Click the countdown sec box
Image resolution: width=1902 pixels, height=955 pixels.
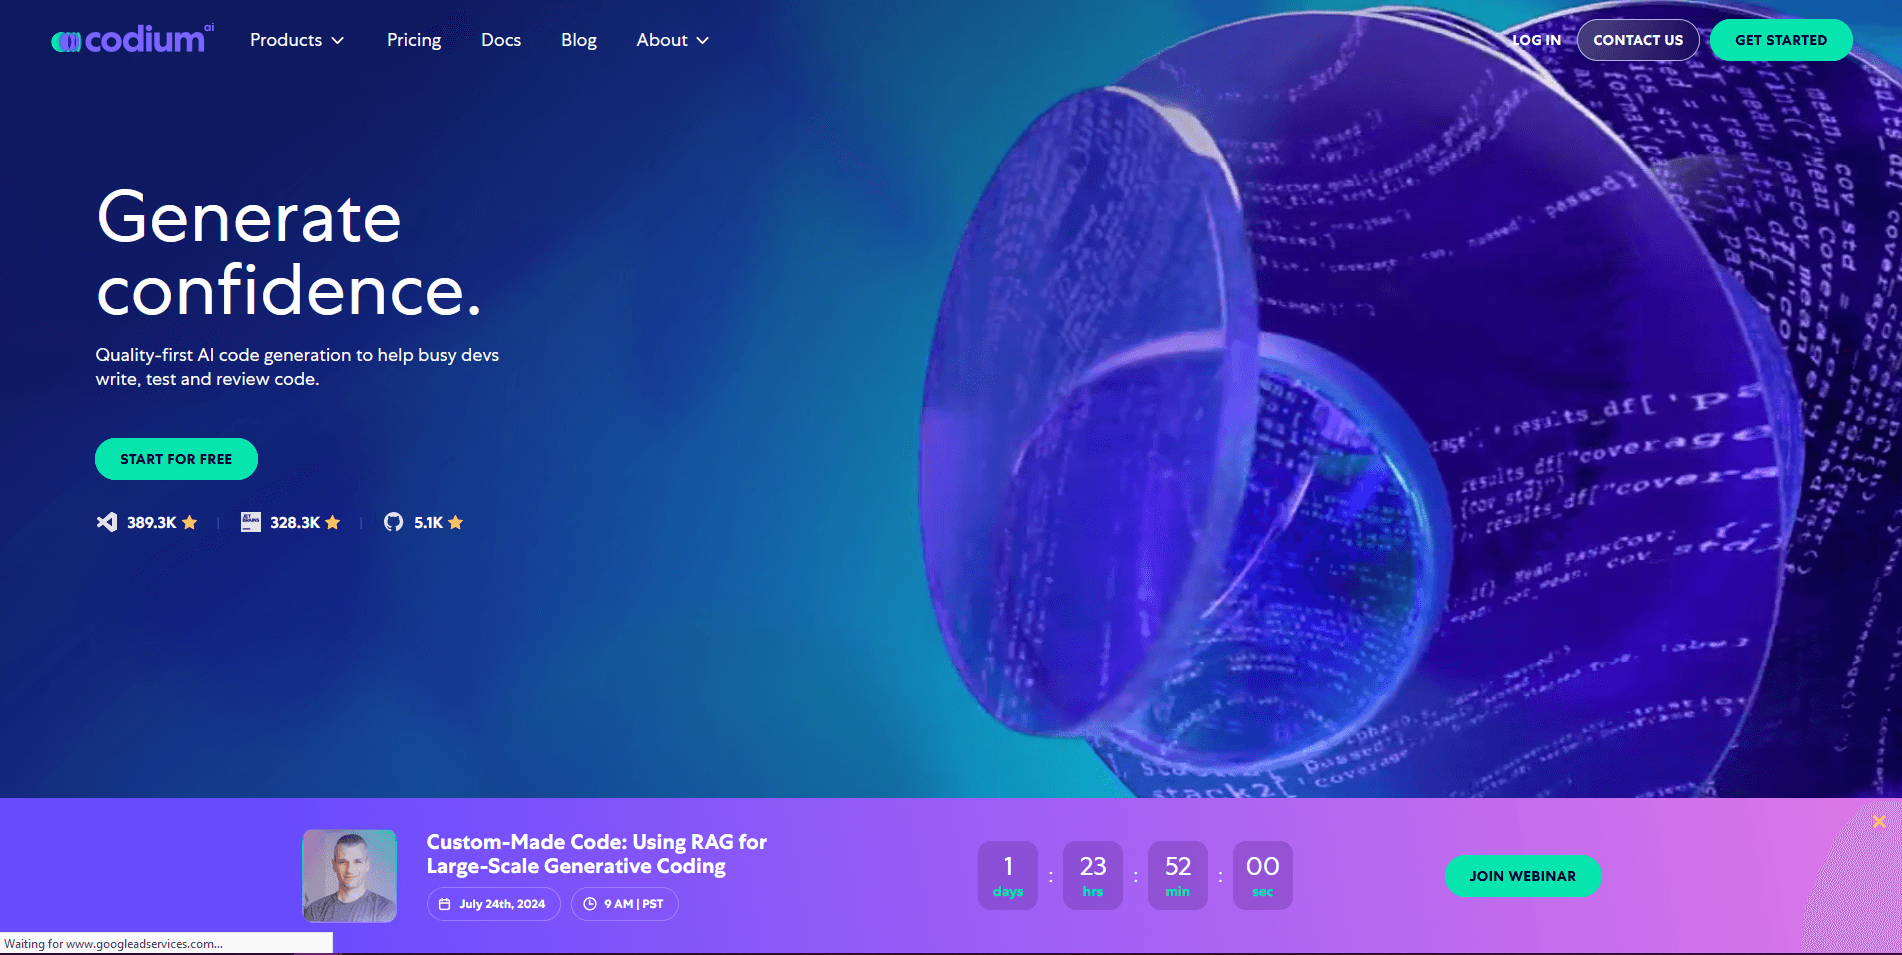1263,876
